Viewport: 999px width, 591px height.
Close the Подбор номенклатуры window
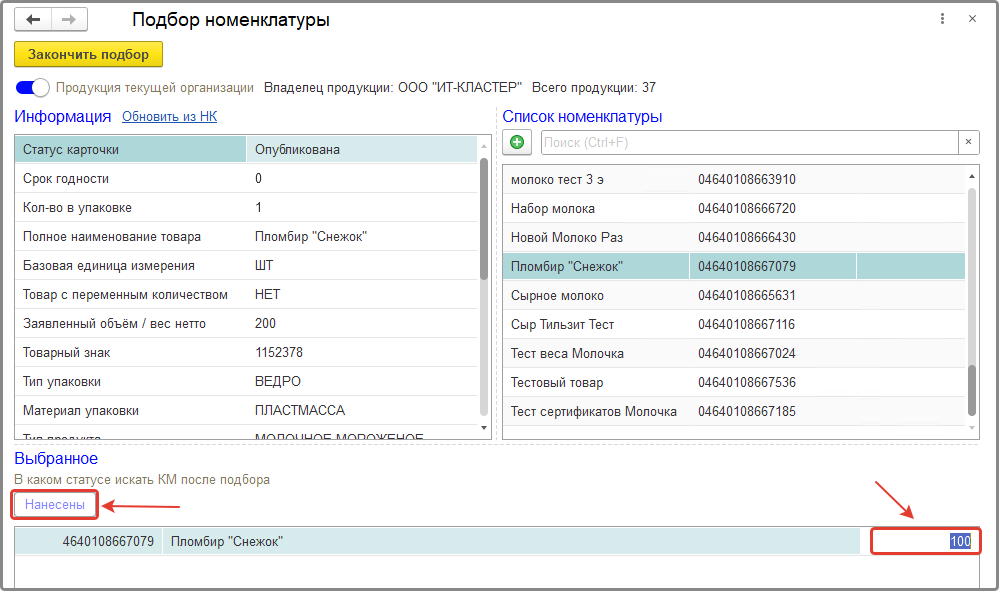tap(972, 19)
